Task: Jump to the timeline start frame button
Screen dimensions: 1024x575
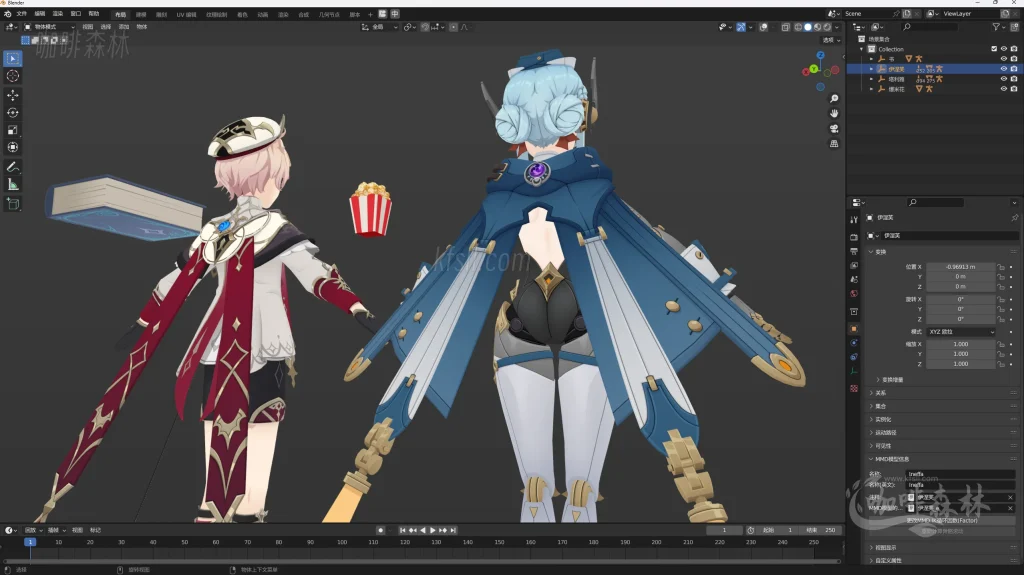Action: tap(402, 531)
